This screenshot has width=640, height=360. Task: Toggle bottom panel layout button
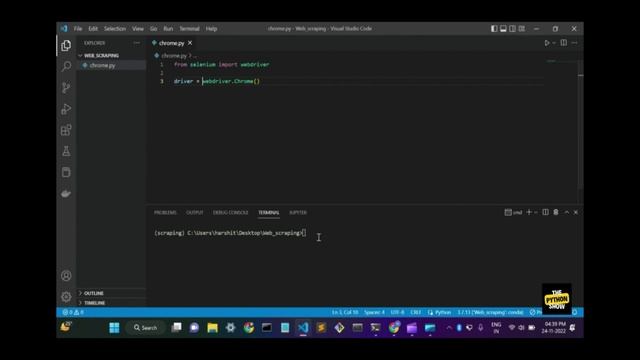pos(503,29)
